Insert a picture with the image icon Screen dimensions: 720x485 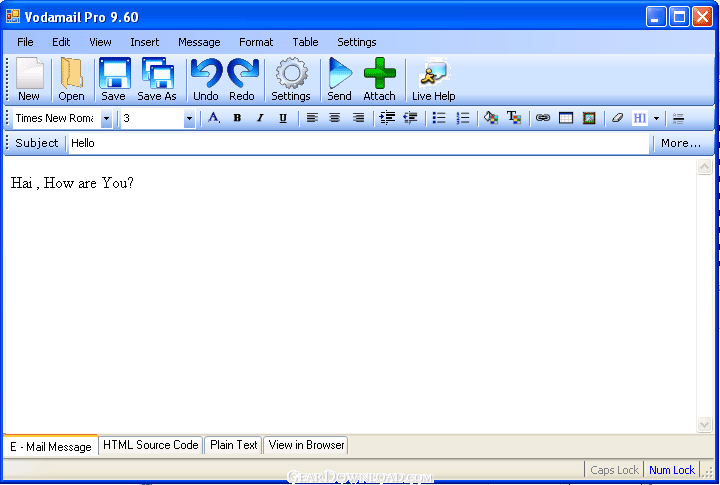[x=589, y=118]
